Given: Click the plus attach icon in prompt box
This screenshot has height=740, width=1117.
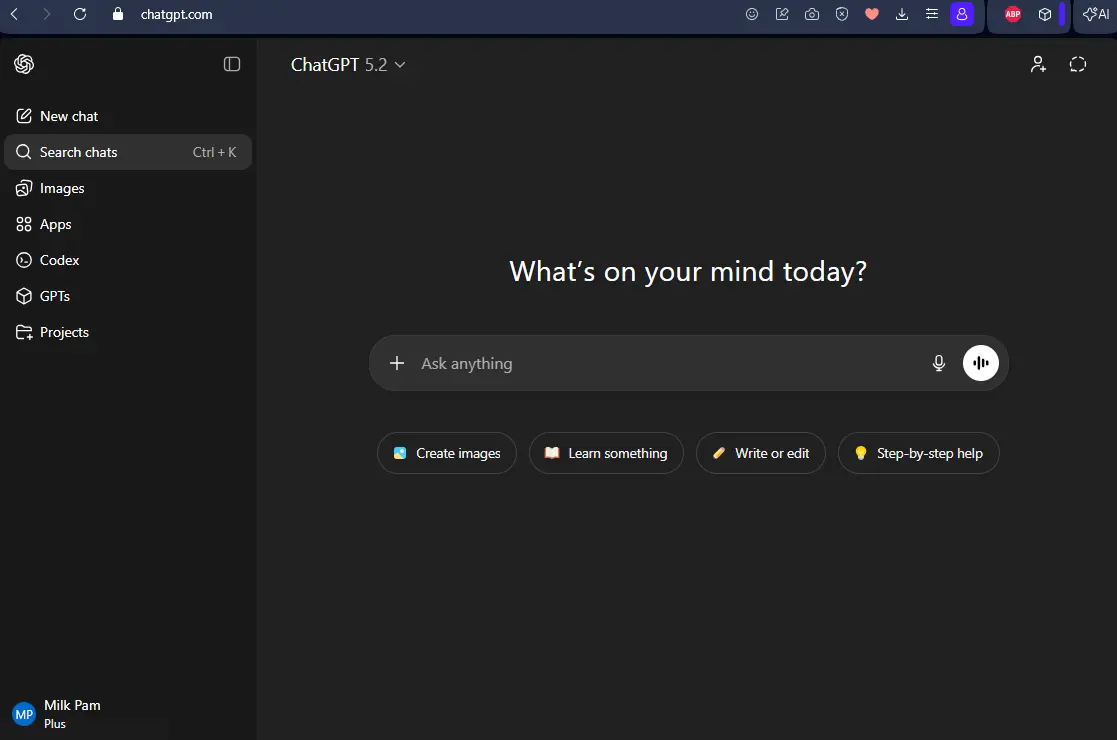Looking at the screenshot, I should click(x=397, y=363).
